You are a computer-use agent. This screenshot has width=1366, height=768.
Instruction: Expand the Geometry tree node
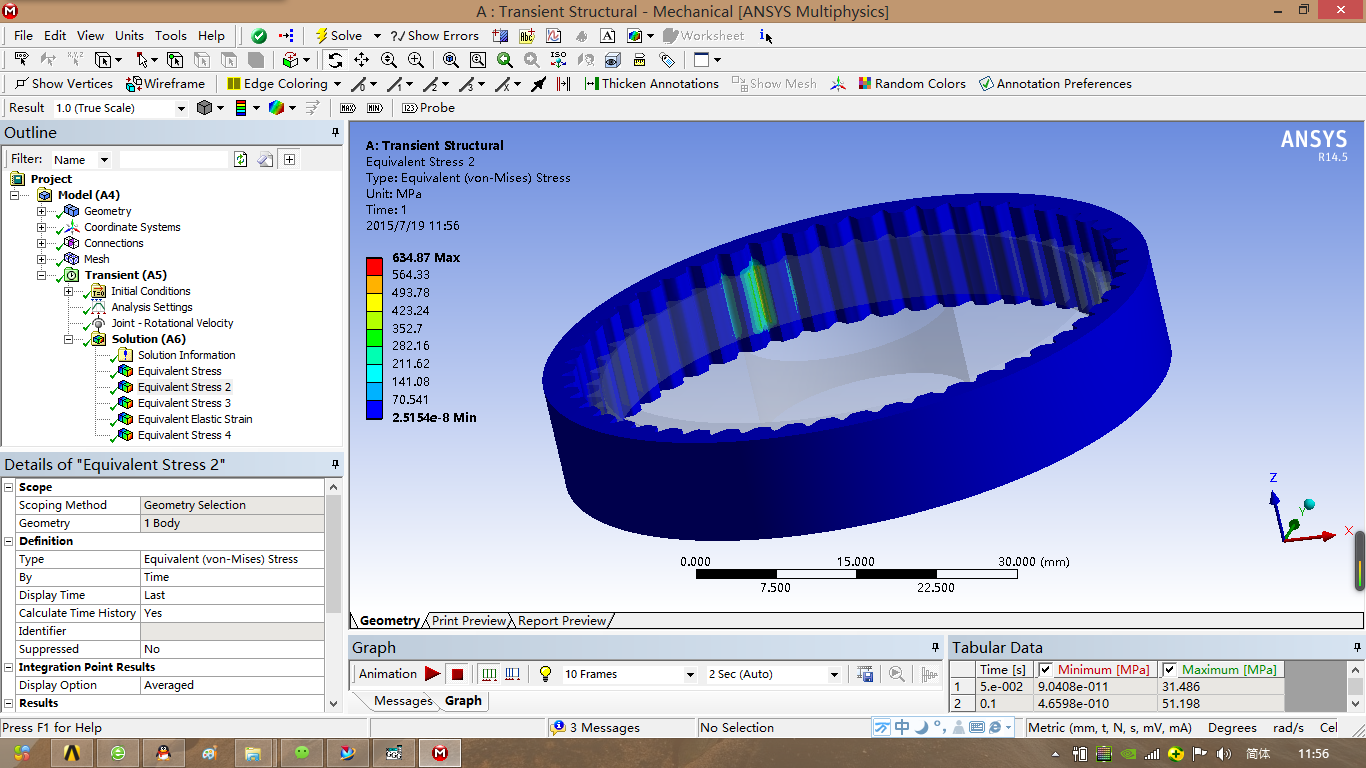tap(42, 211)
